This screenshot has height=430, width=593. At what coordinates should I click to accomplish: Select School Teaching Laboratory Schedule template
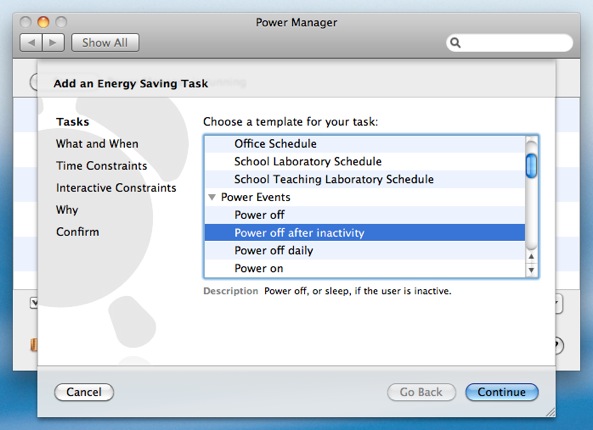pos(365,179)
